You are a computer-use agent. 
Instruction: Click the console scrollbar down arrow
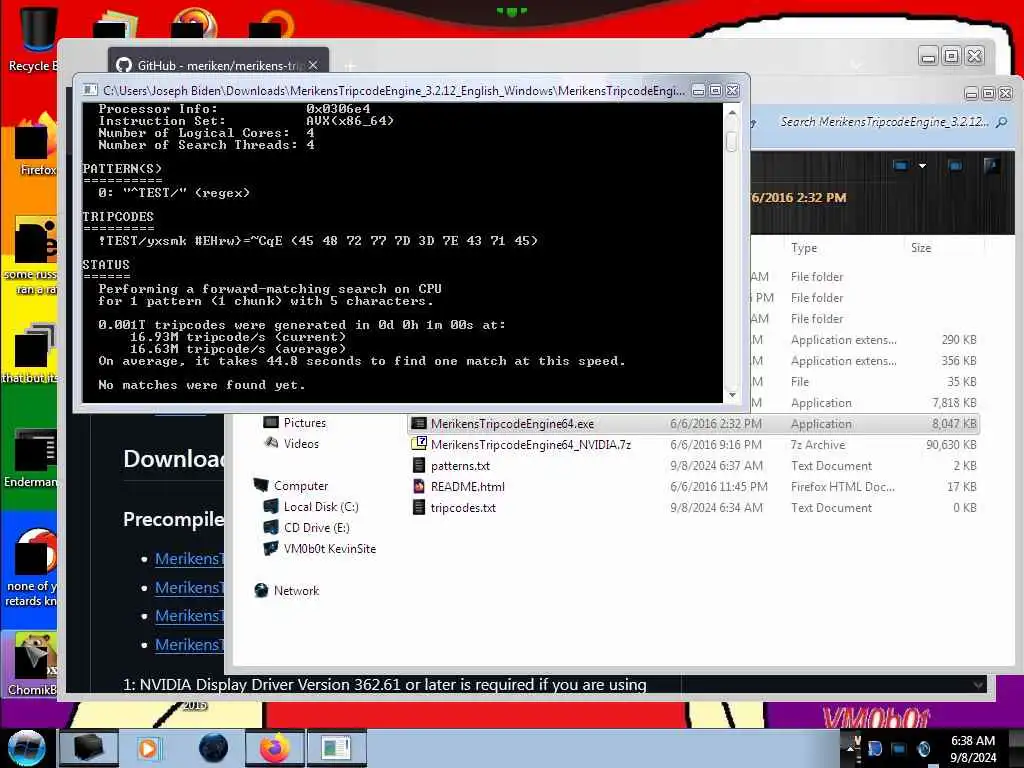[x=732, y=395]
